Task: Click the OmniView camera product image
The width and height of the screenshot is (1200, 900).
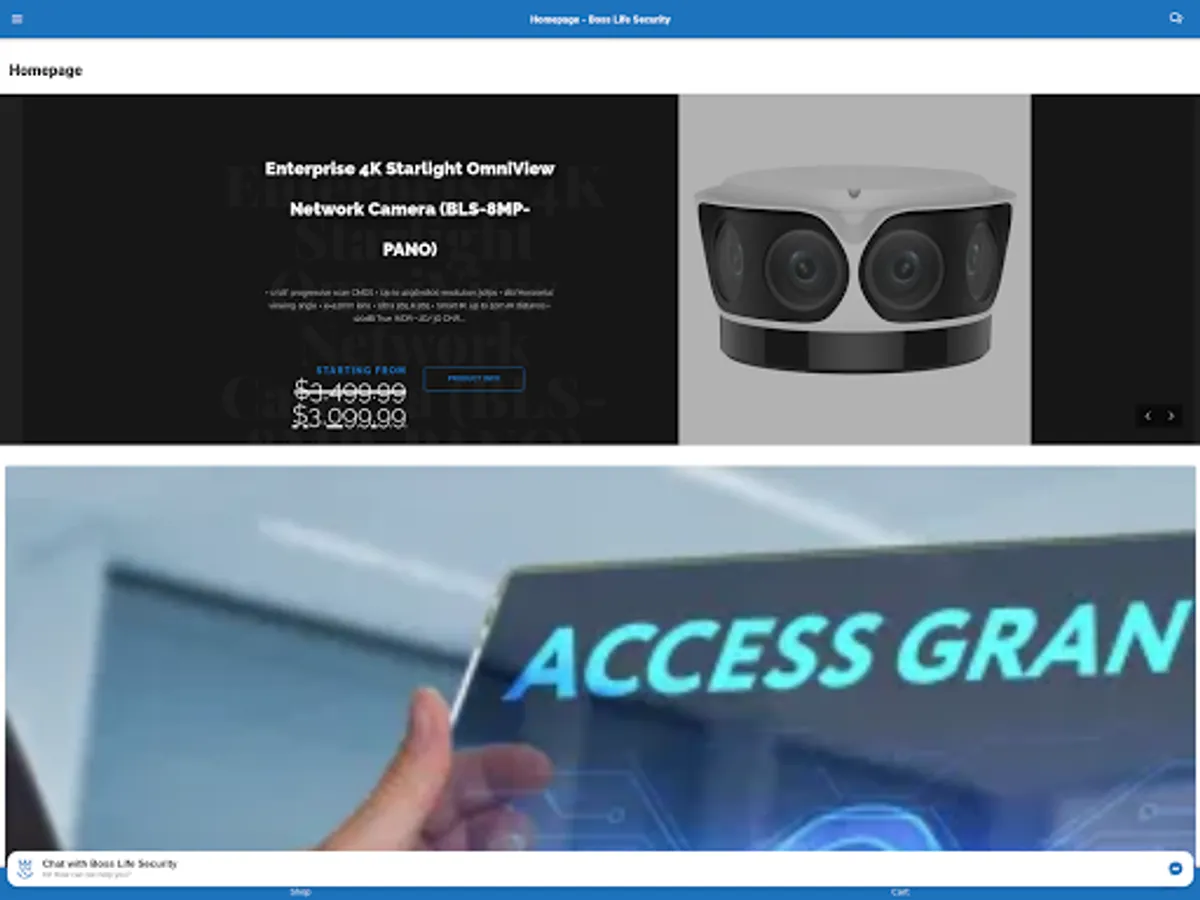Action: [855, 269]
